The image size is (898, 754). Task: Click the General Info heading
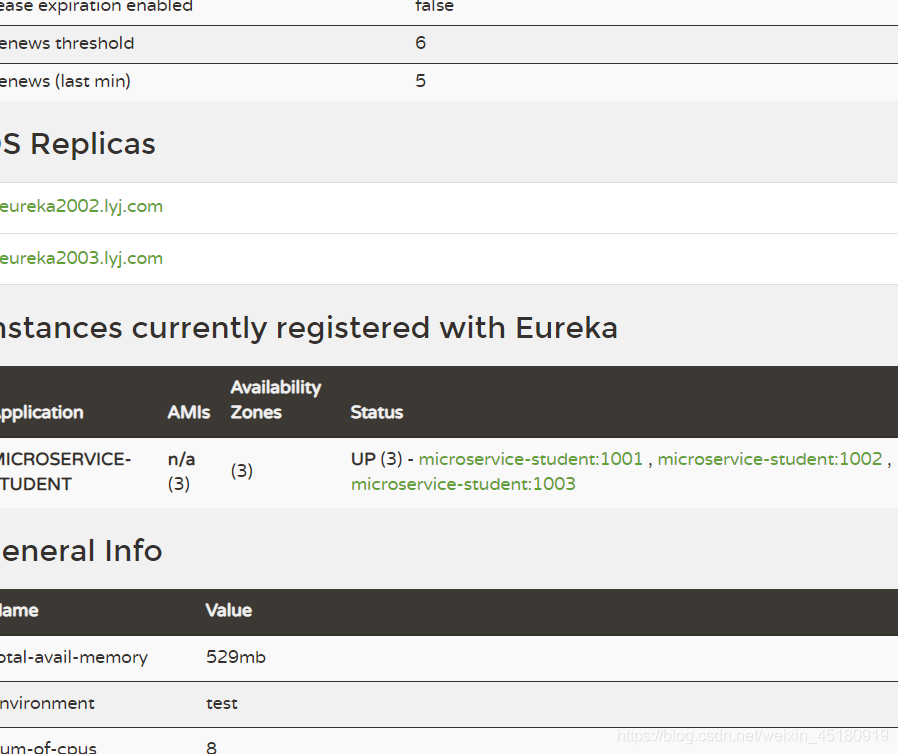tap(81, 551)
